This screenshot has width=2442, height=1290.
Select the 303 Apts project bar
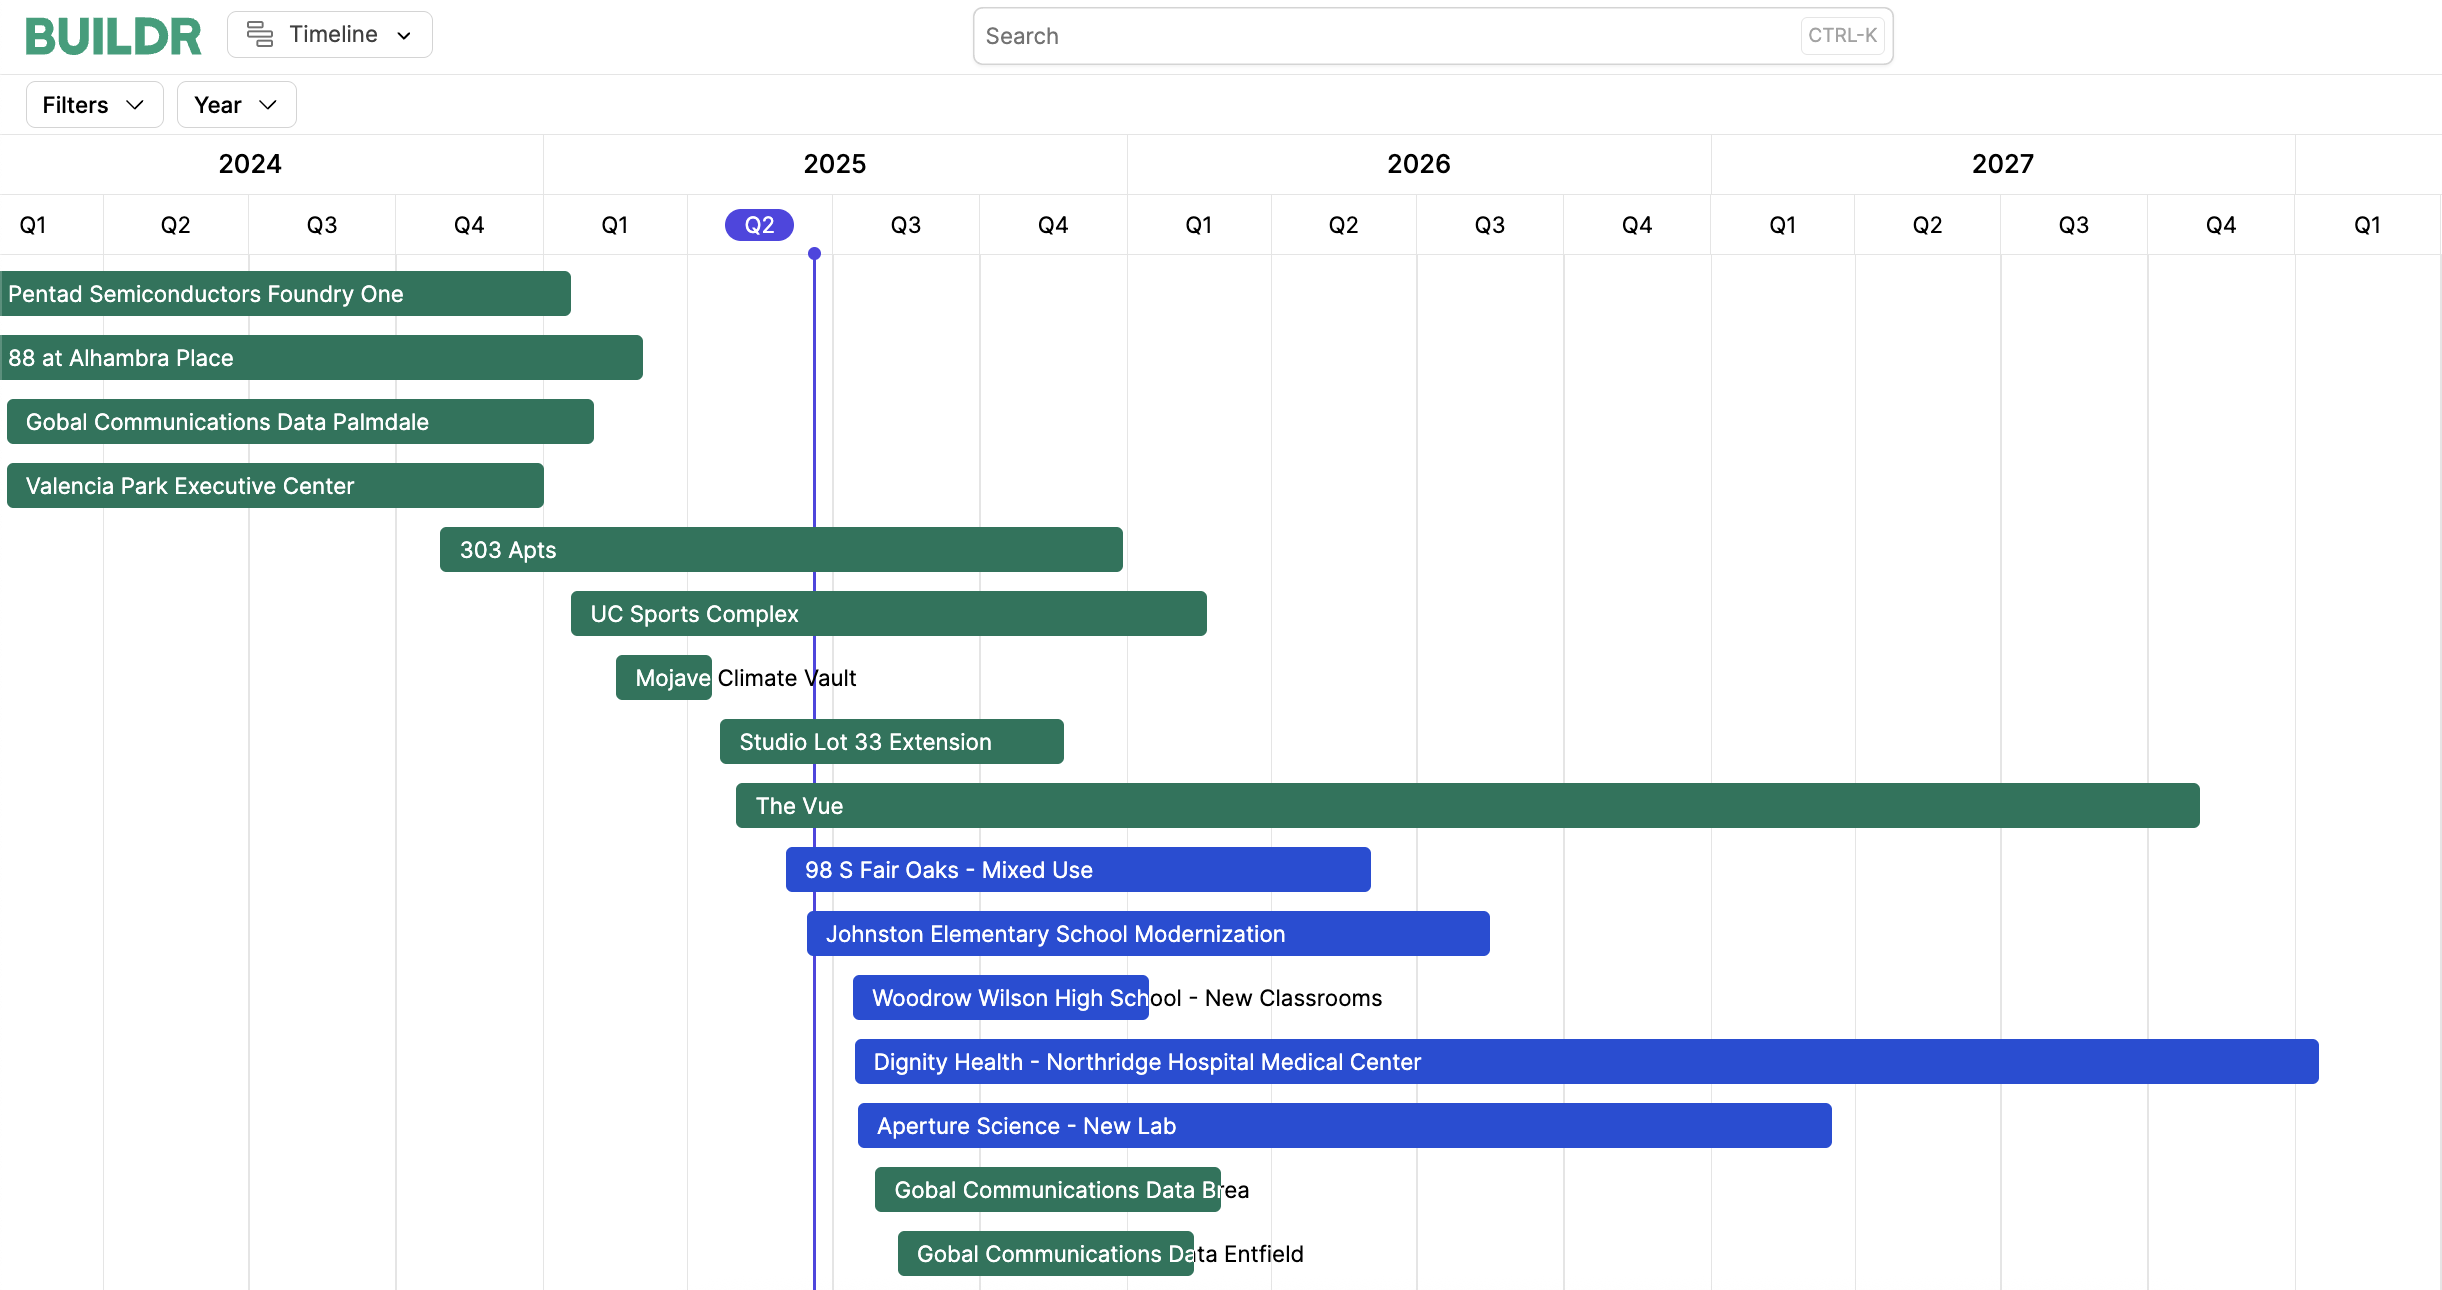pos(781,550)
